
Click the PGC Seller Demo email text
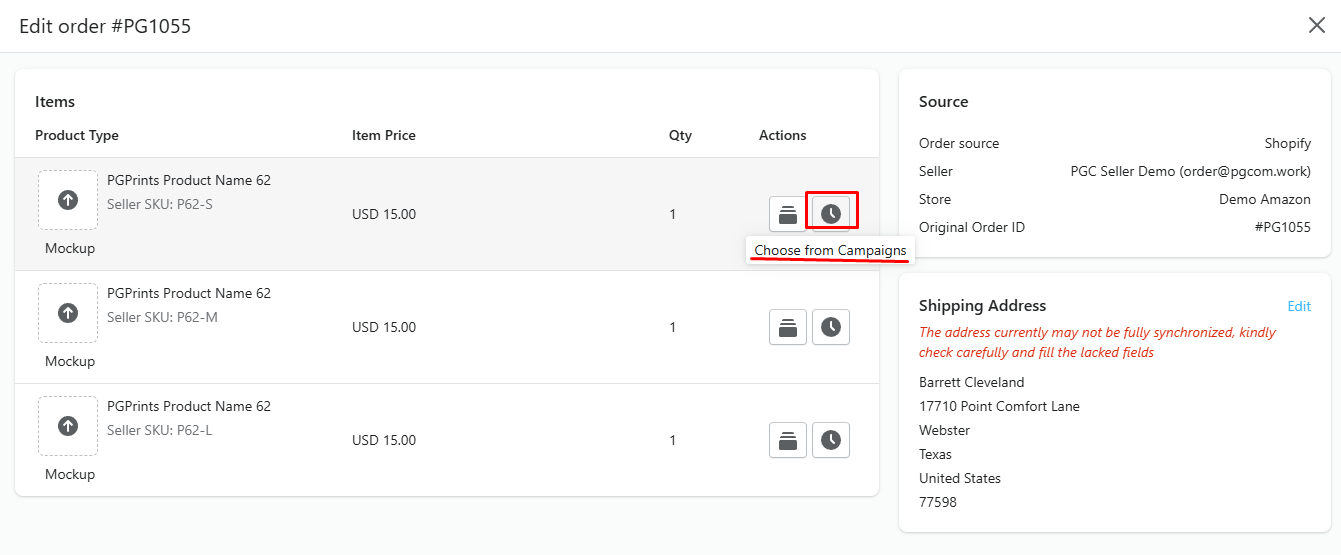[1190, 172]
